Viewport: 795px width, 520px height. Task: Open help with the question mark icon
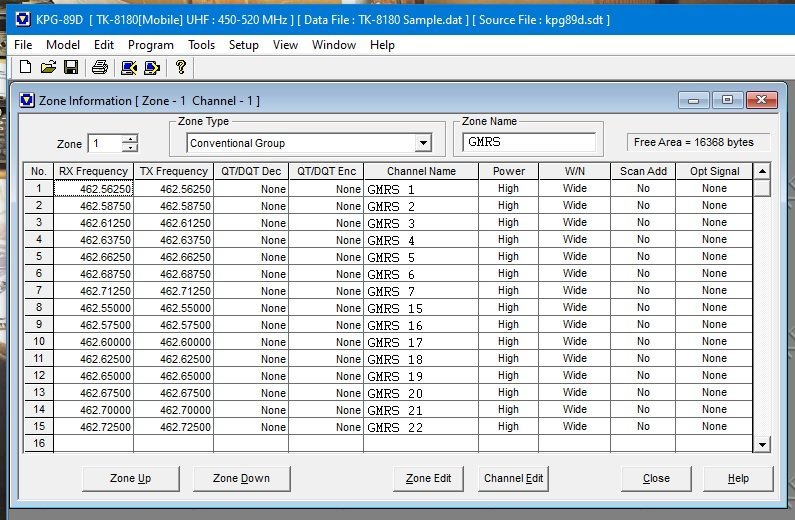click(x=181, y=67)
